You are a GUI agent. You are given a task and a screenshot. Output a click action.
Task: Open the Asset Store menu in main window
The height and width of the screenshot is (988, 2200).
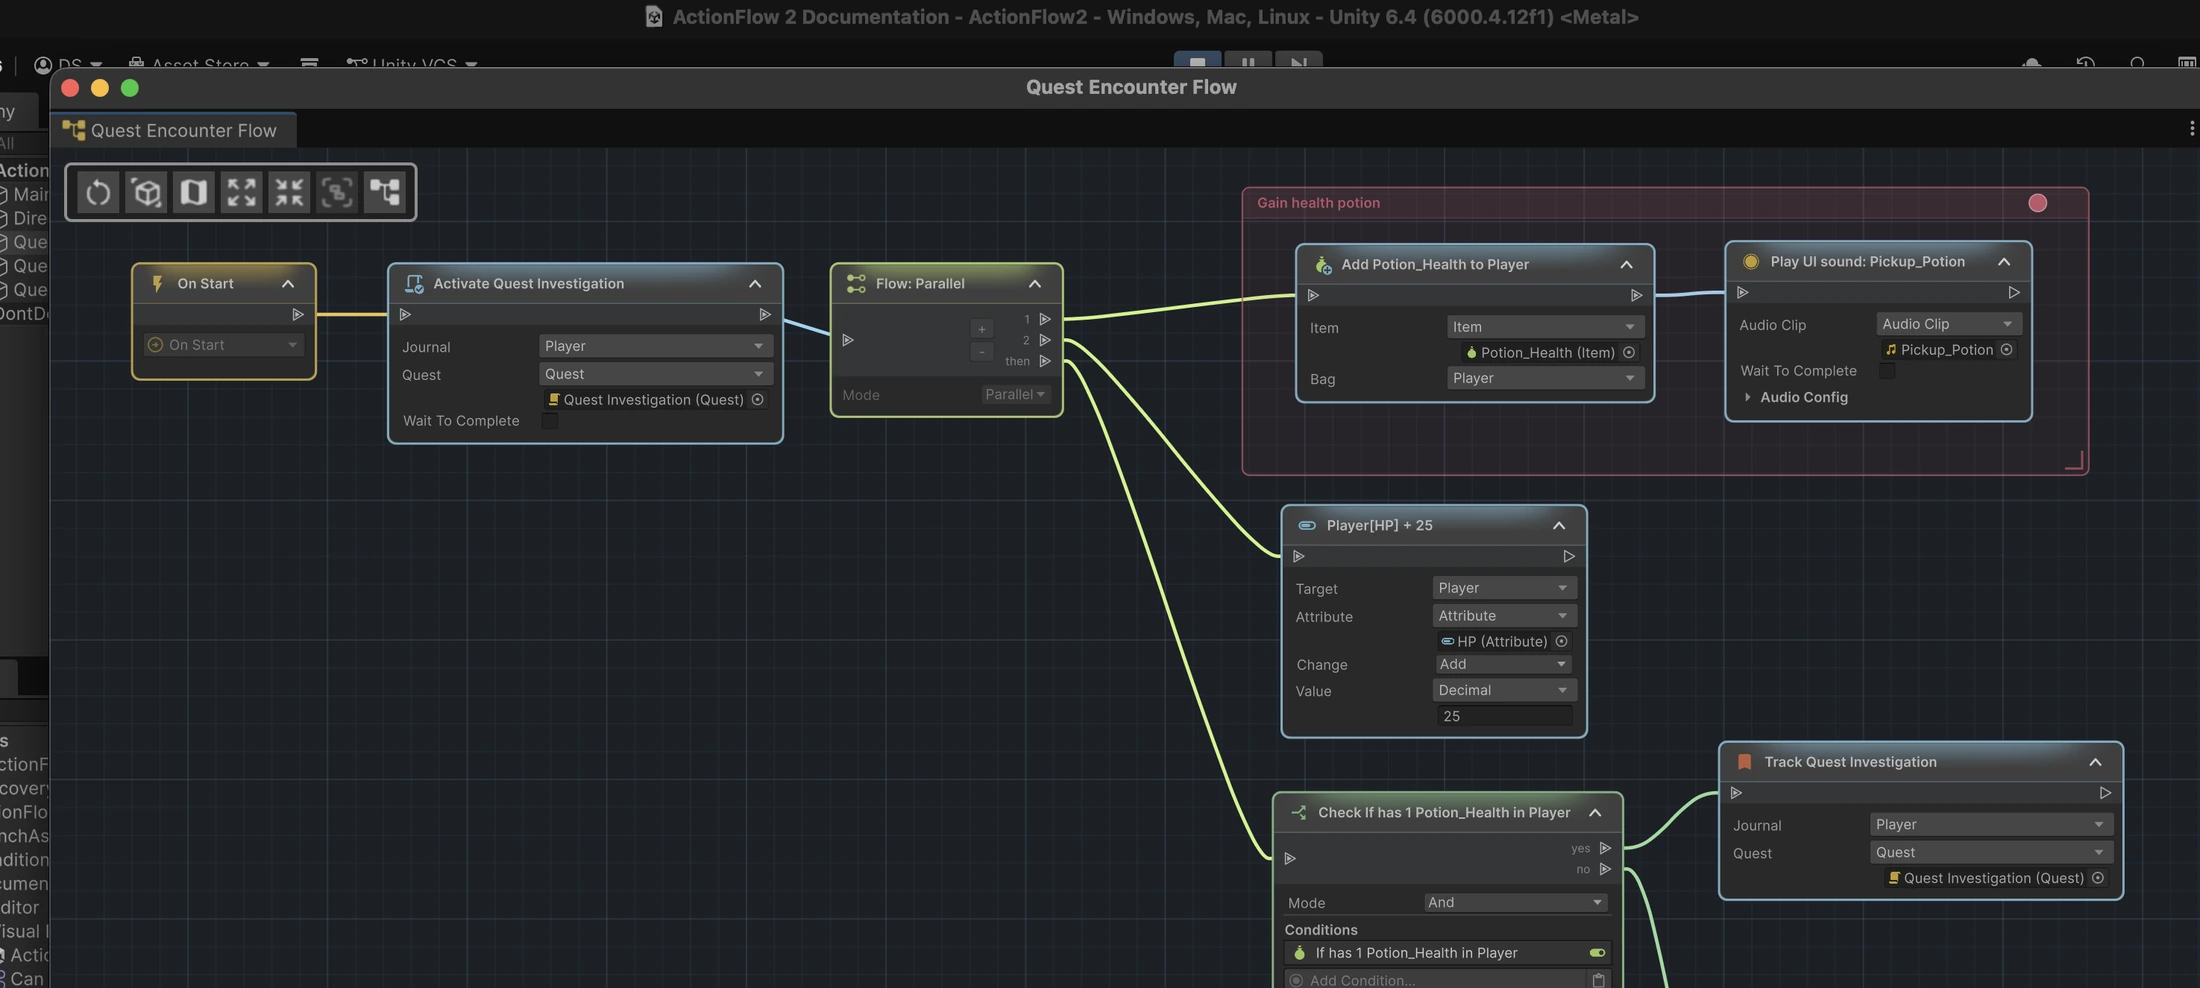point(199,63)
